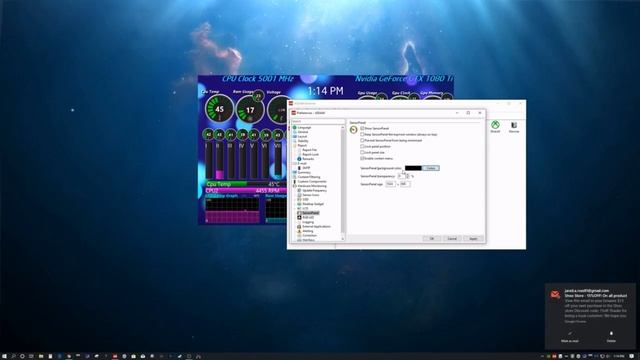The height and width of the screenshot is (360, 640).
Task: Open Custom Components icon in tree
Action: pyautogui.click(x=294, y=181)
